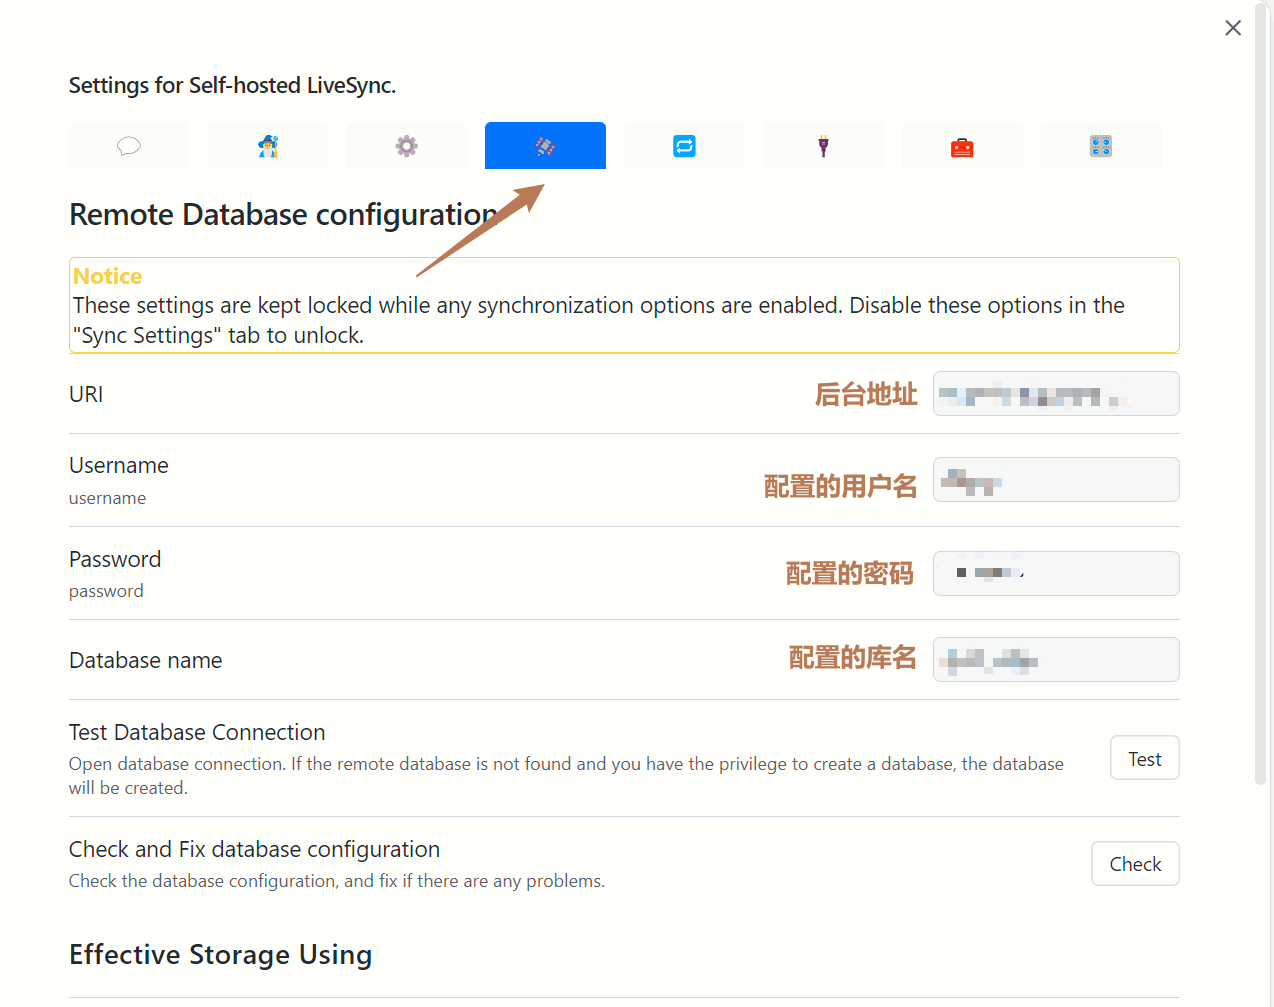This screenshot has height=1007, width=1274.
Task: Click the Database name input field
Action: click(1056, 660)
